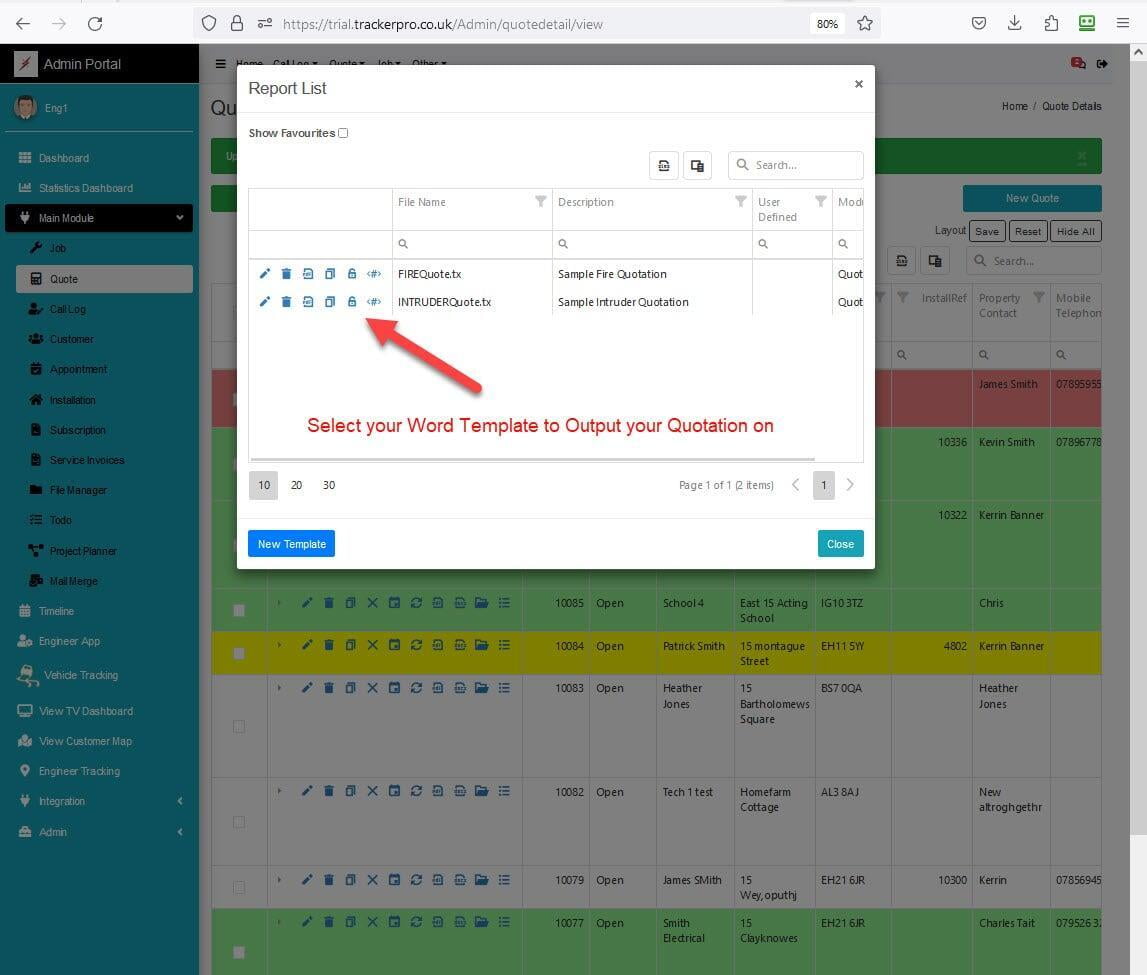Open the Customer sidebar menu item
The width and height of the screenshot is (1147, 975).
click(71, 339)
